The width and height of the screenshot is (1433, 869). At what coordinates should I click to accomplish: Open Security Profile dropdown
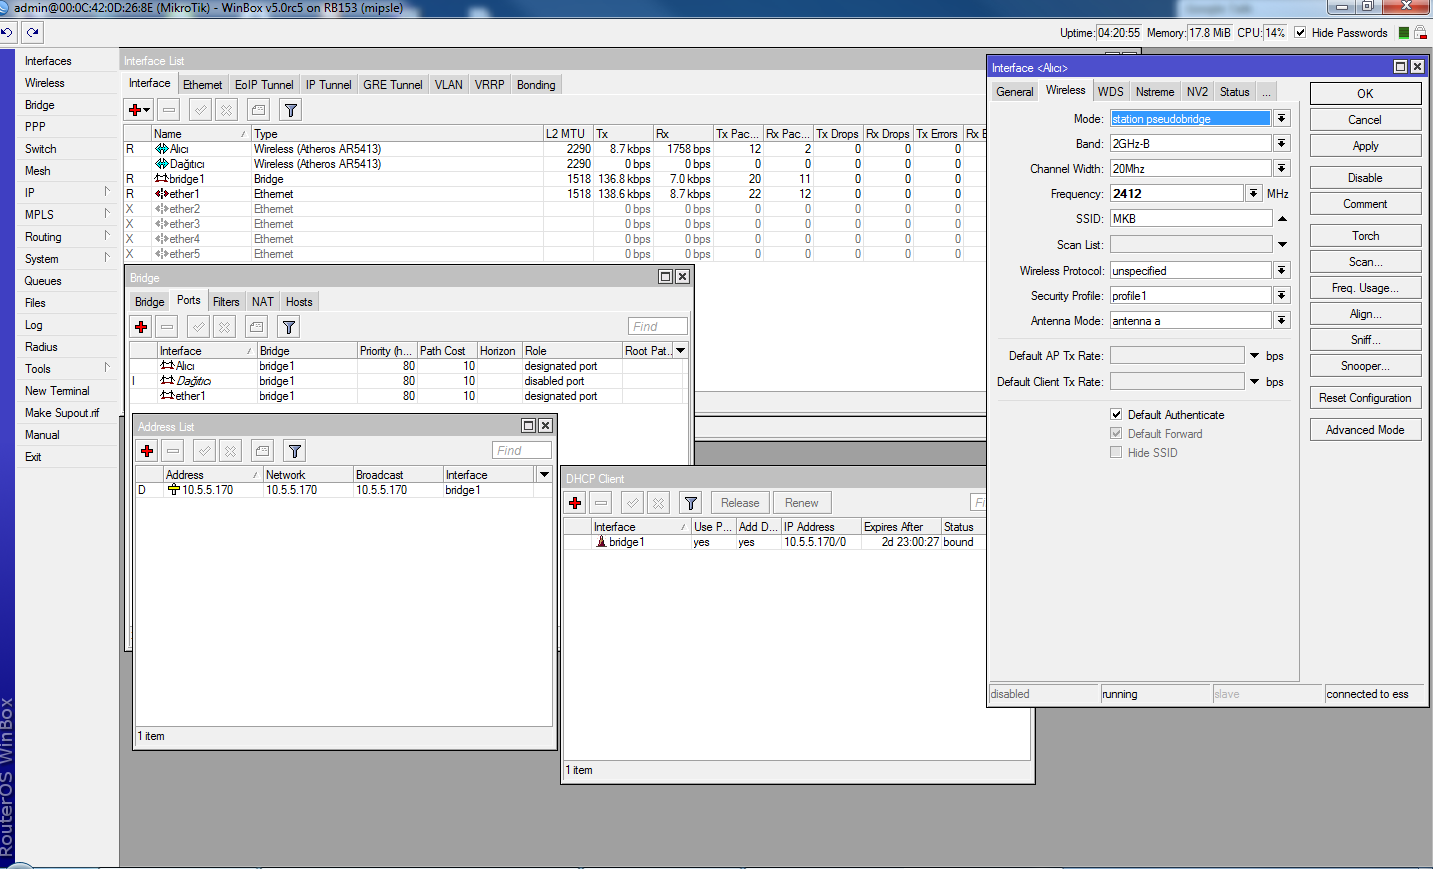click(x=1282, y=295)
